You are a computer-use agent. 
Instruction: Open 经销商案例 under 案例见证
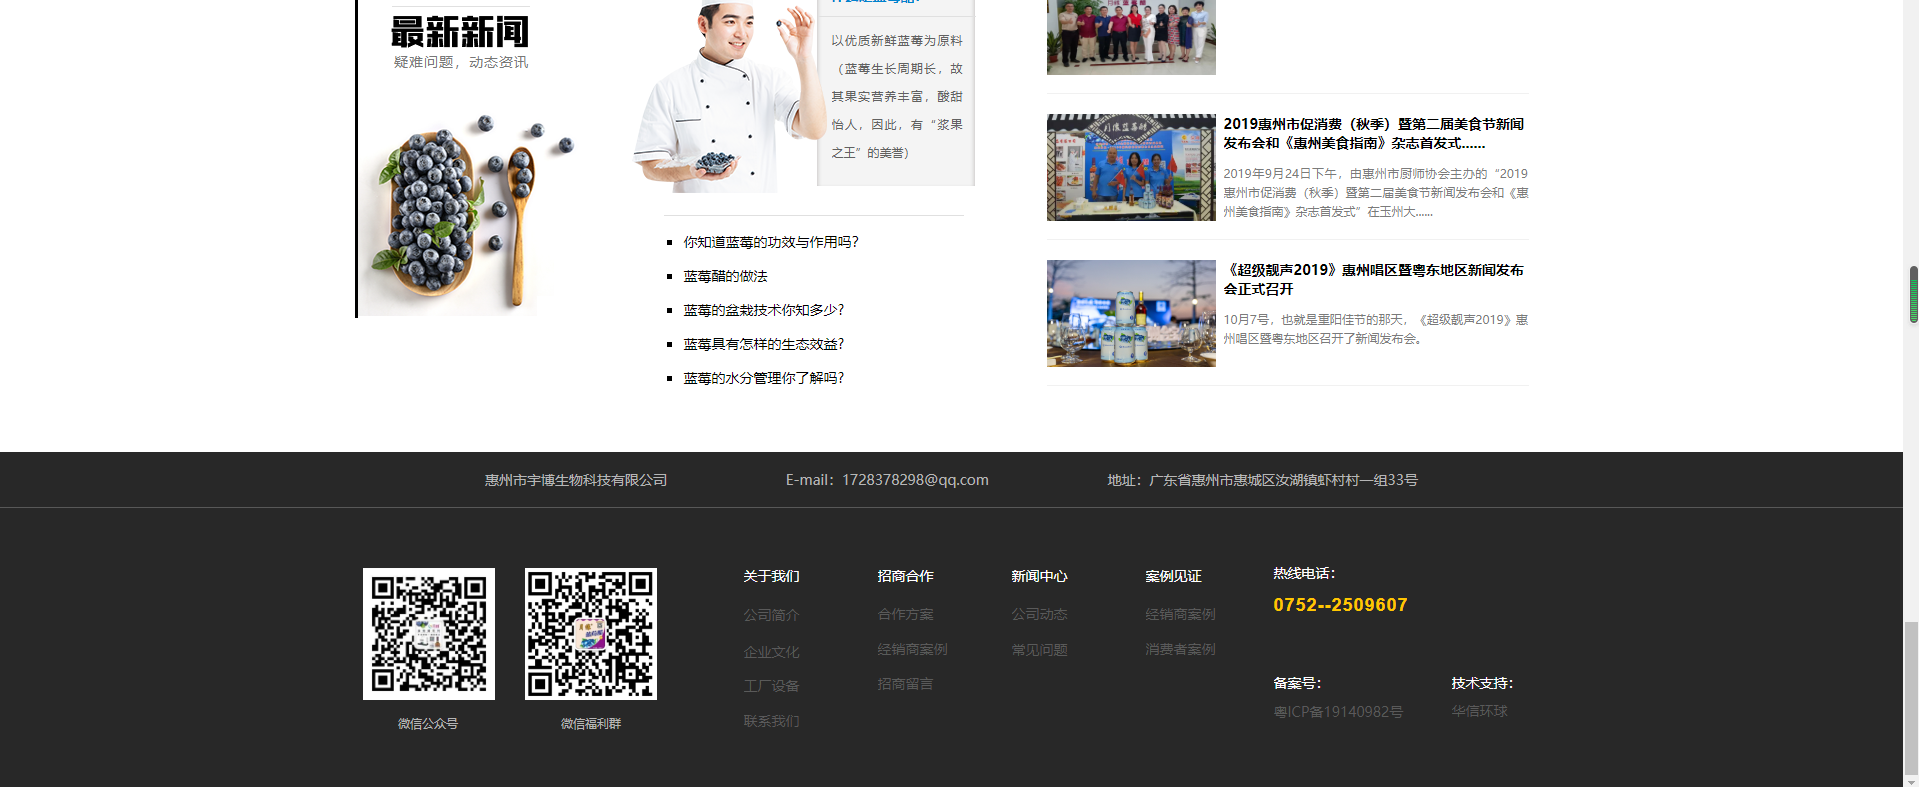tap(1180, 614)
